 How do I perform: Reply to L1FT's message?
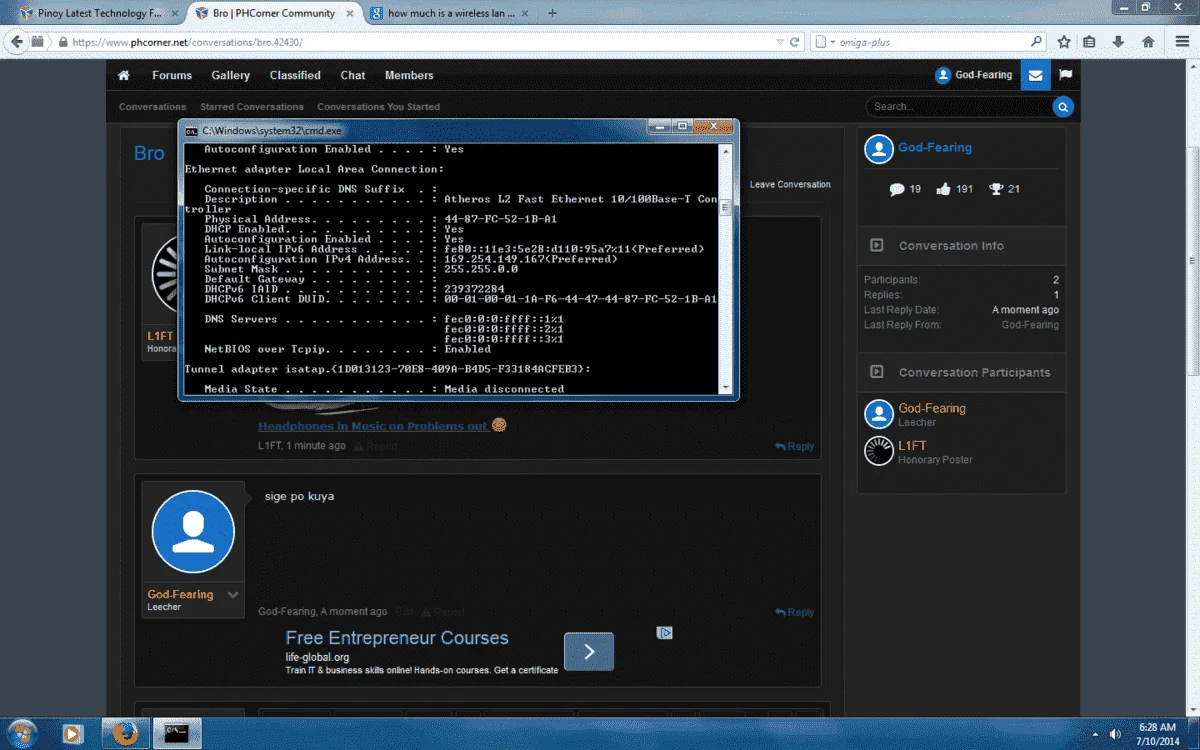(795, 447)
